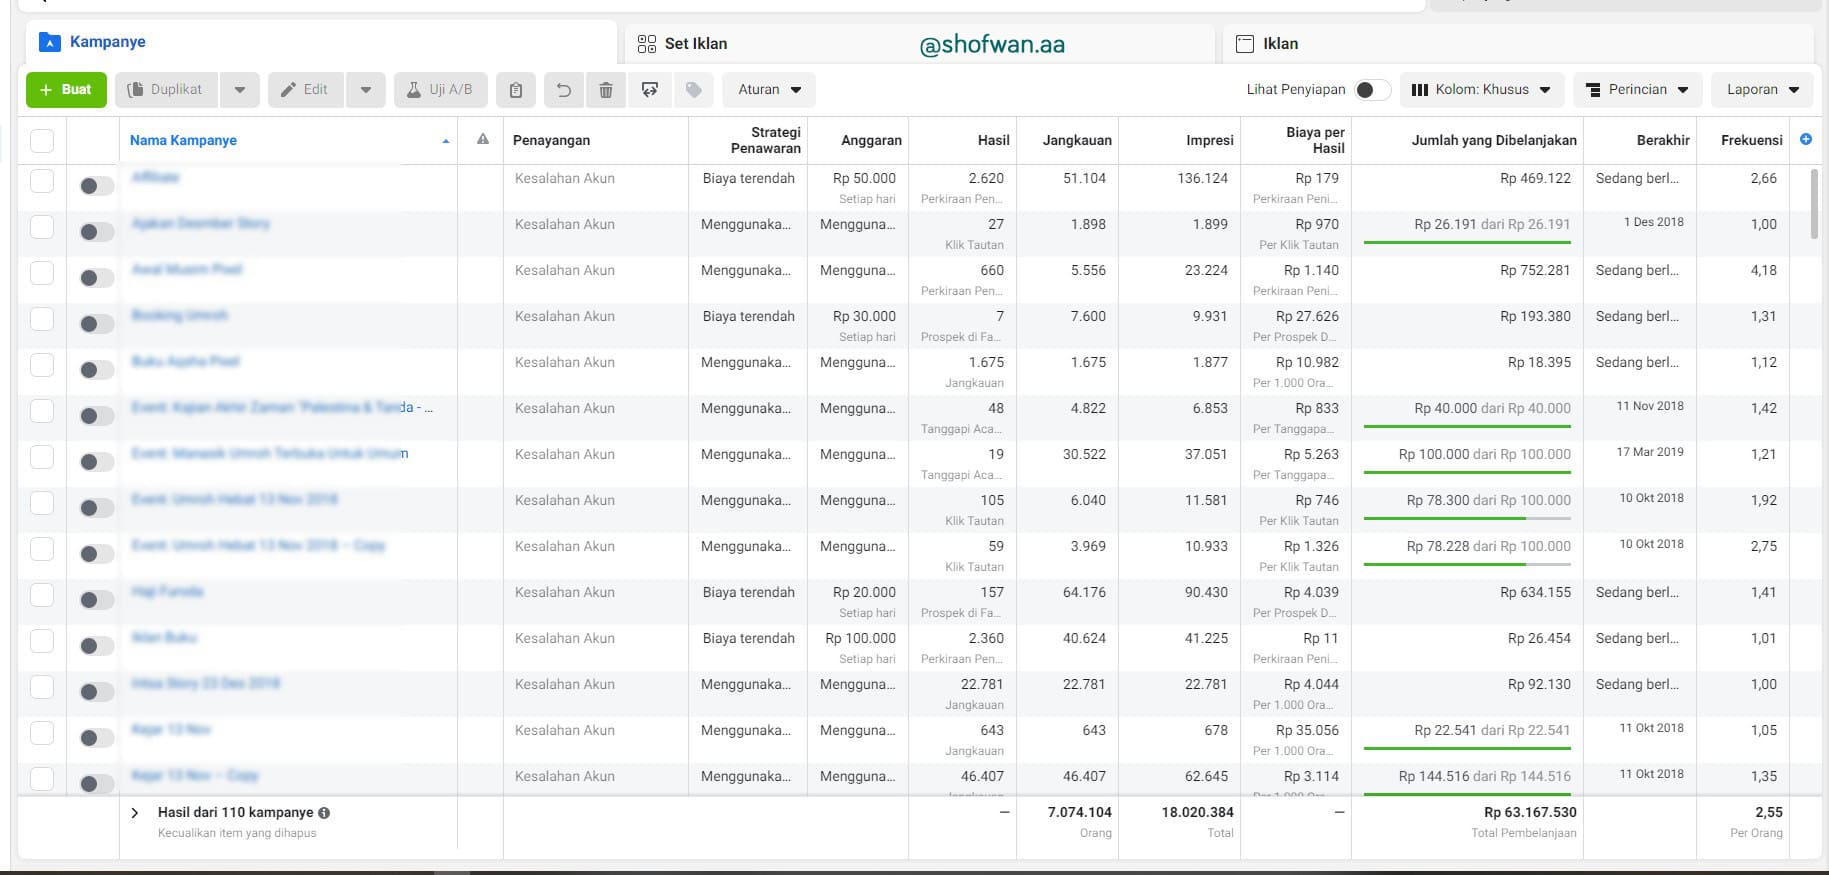Screen dimensions: 1829x875
Task: Click the Jangkauan total 7.074.104
Action: 1080,812
